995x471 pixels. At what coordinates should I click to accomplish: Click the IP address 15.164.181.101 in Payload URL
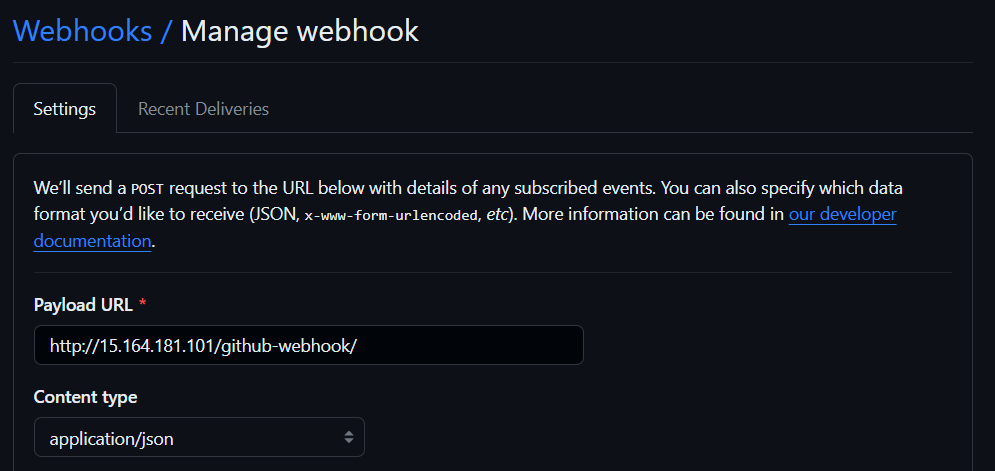click(x=159, y=346)
